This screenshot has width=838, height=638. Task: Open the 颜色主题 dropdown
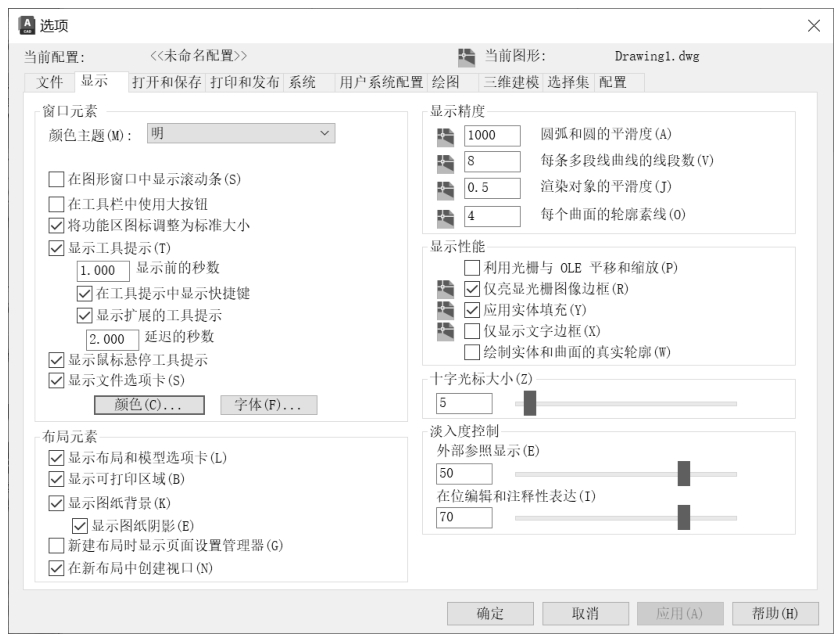tap(241, 133)
